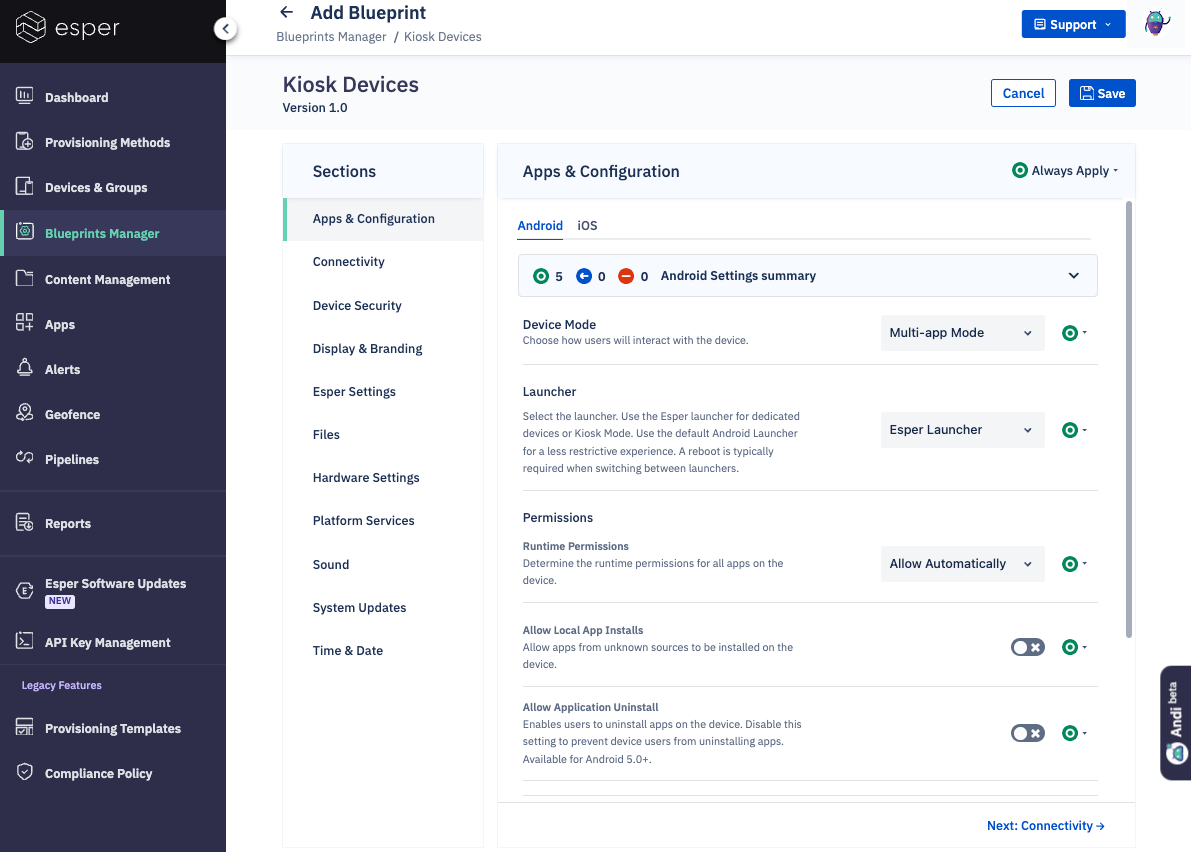Enable Allow Application Uninstall

tap(1027, 733)
